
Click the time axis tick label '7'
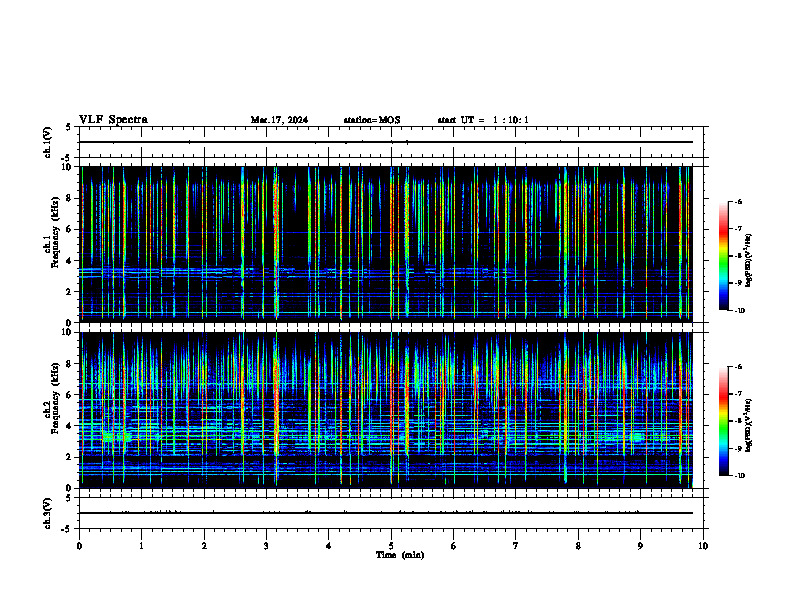516,546
